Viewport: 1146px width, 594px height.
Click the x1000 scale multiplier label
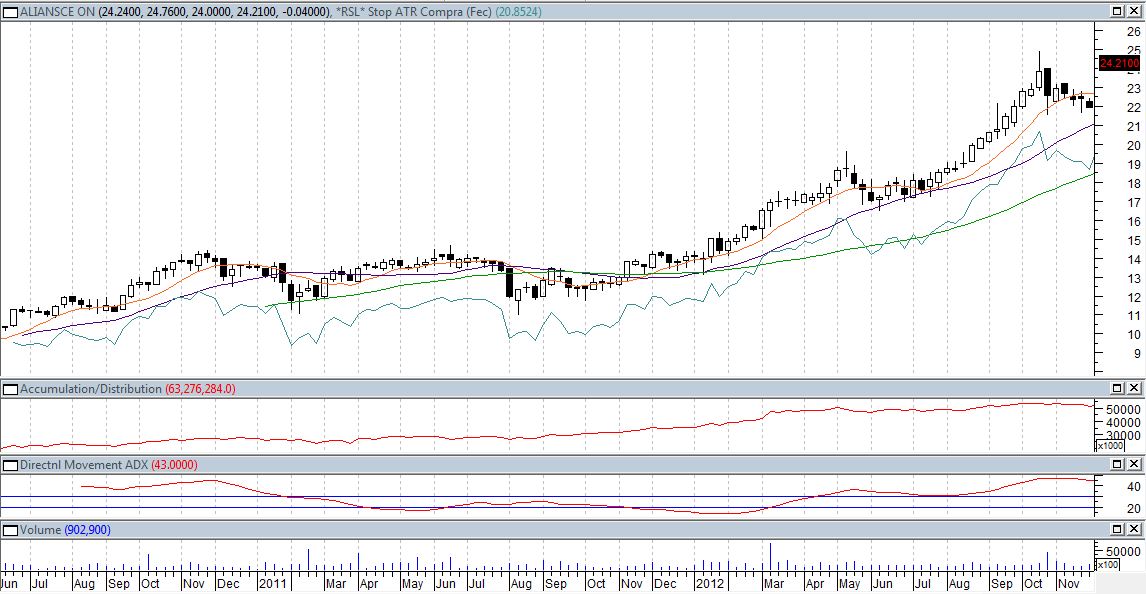1109,446
